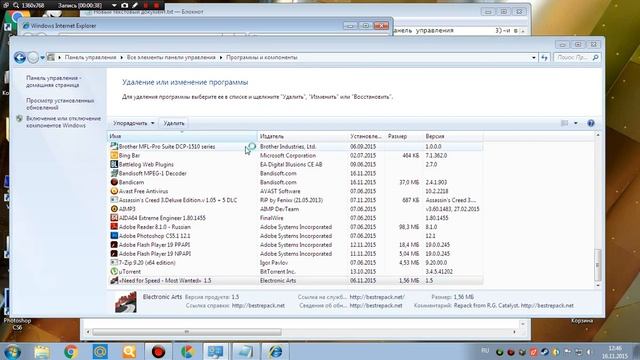Click the Ссылка справки bestrepack.net link
The width and height of the screenshot is (640, 360).
(258, 305)
